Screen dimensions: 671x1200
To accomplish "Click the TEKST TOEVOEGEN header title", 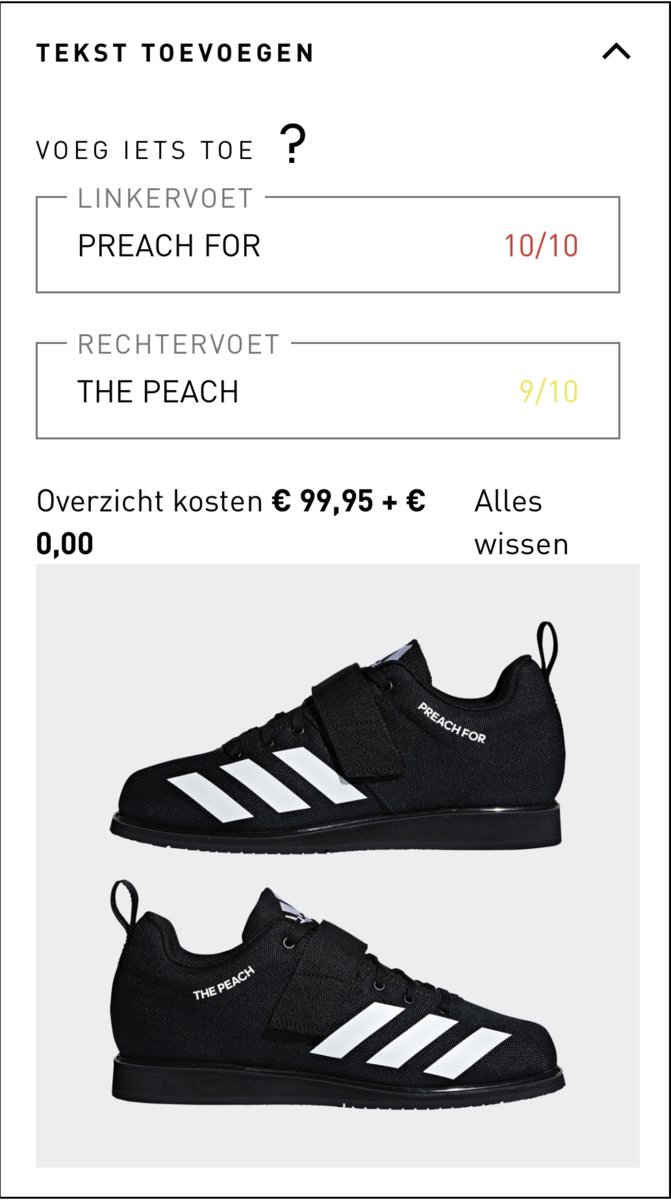I will (175, 53).
